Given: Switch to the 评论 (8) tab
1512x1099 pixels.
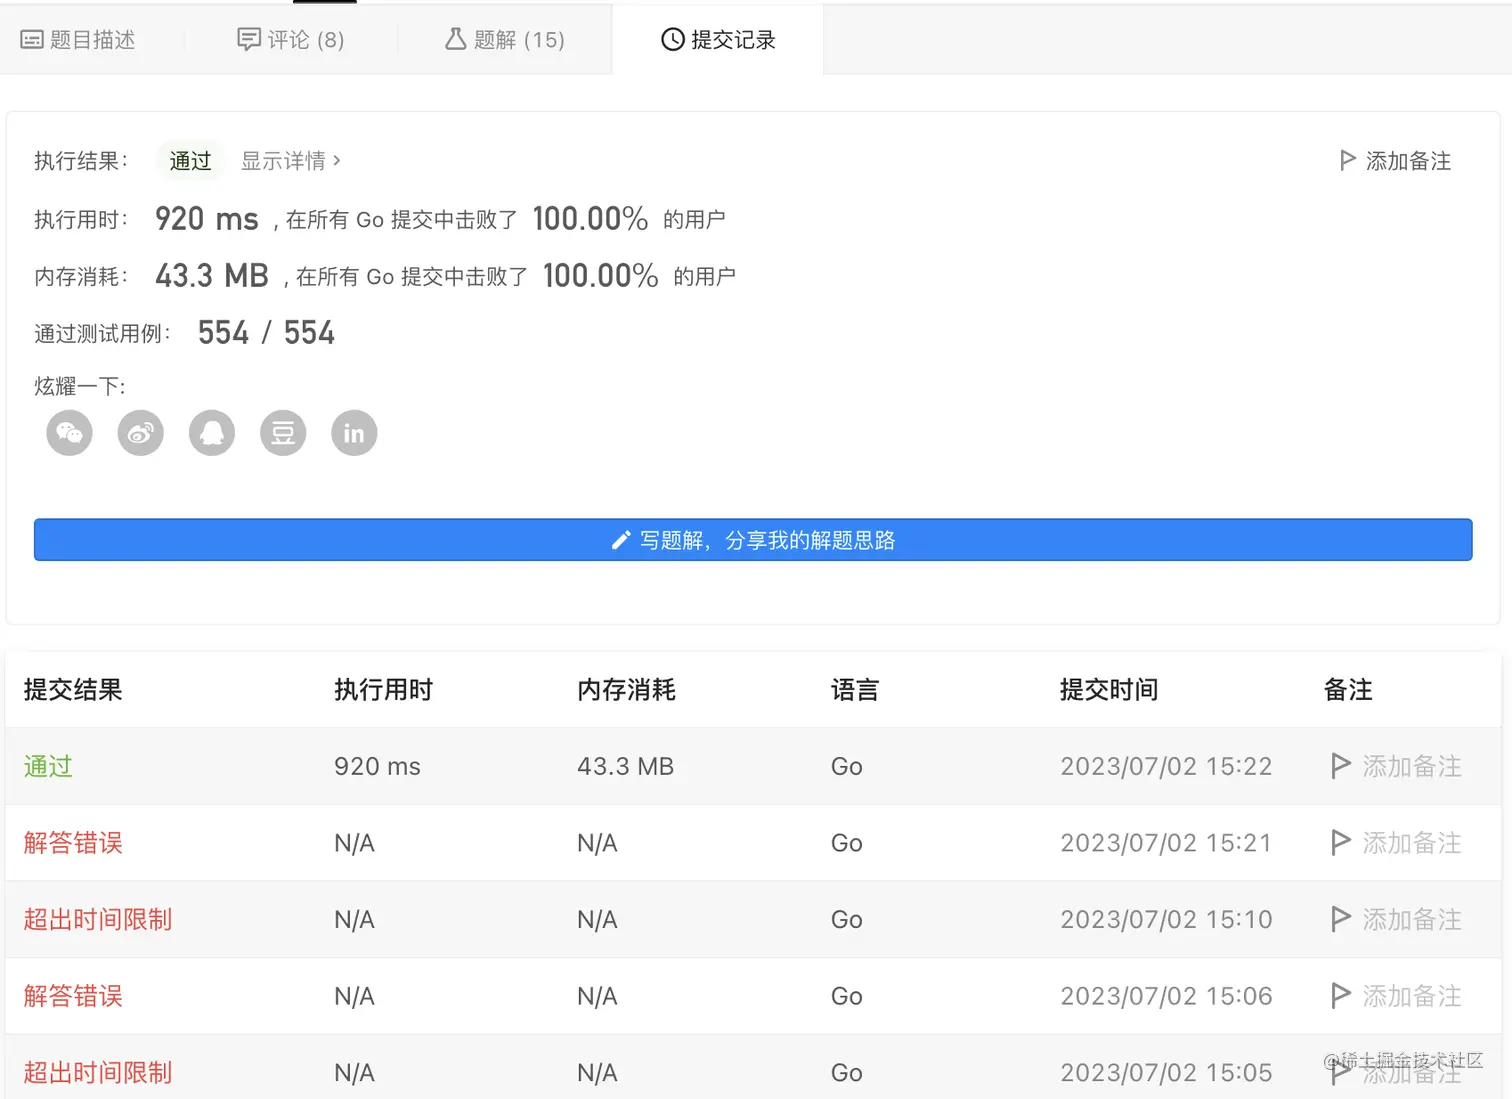Looking at the screenshot, I should point(291,39).
